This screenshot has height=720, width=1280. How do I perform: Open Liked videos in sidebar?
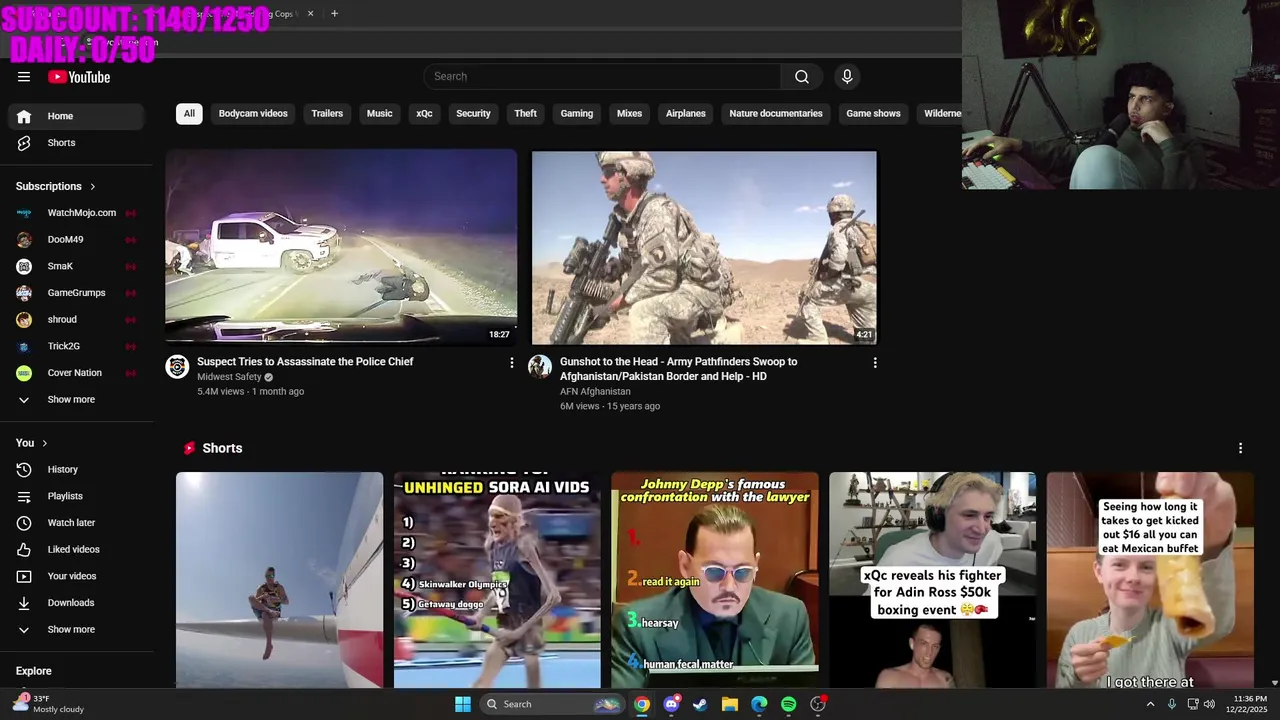tap(76, 550)
